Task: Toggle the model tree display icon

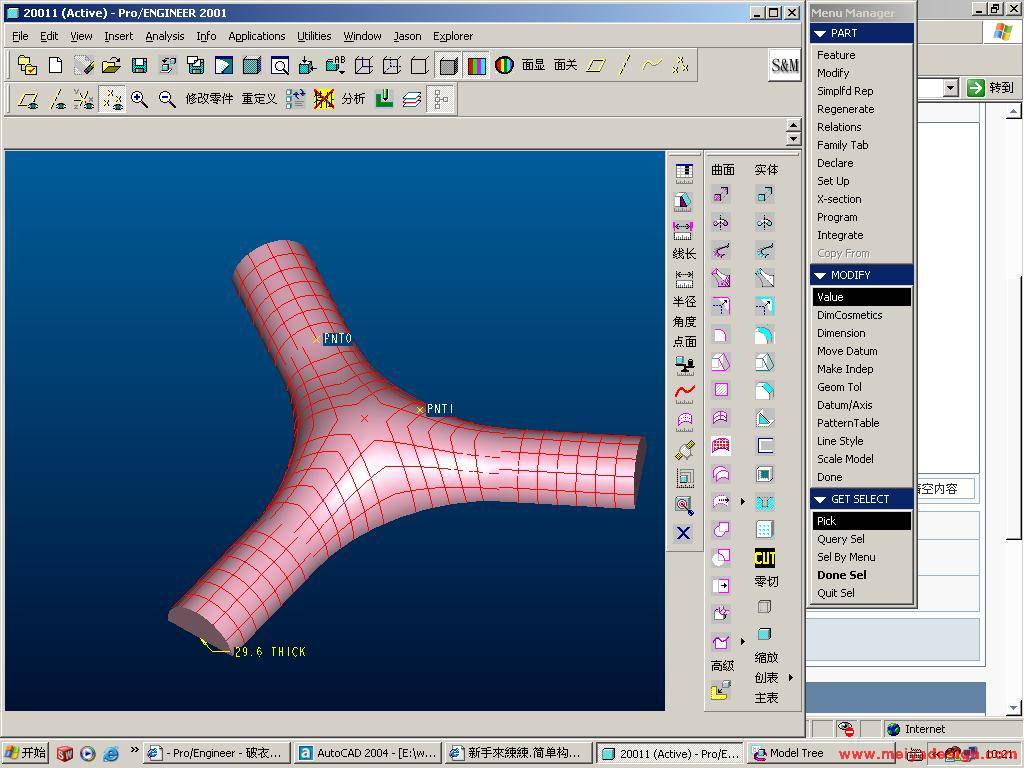Action: [441, 99]
